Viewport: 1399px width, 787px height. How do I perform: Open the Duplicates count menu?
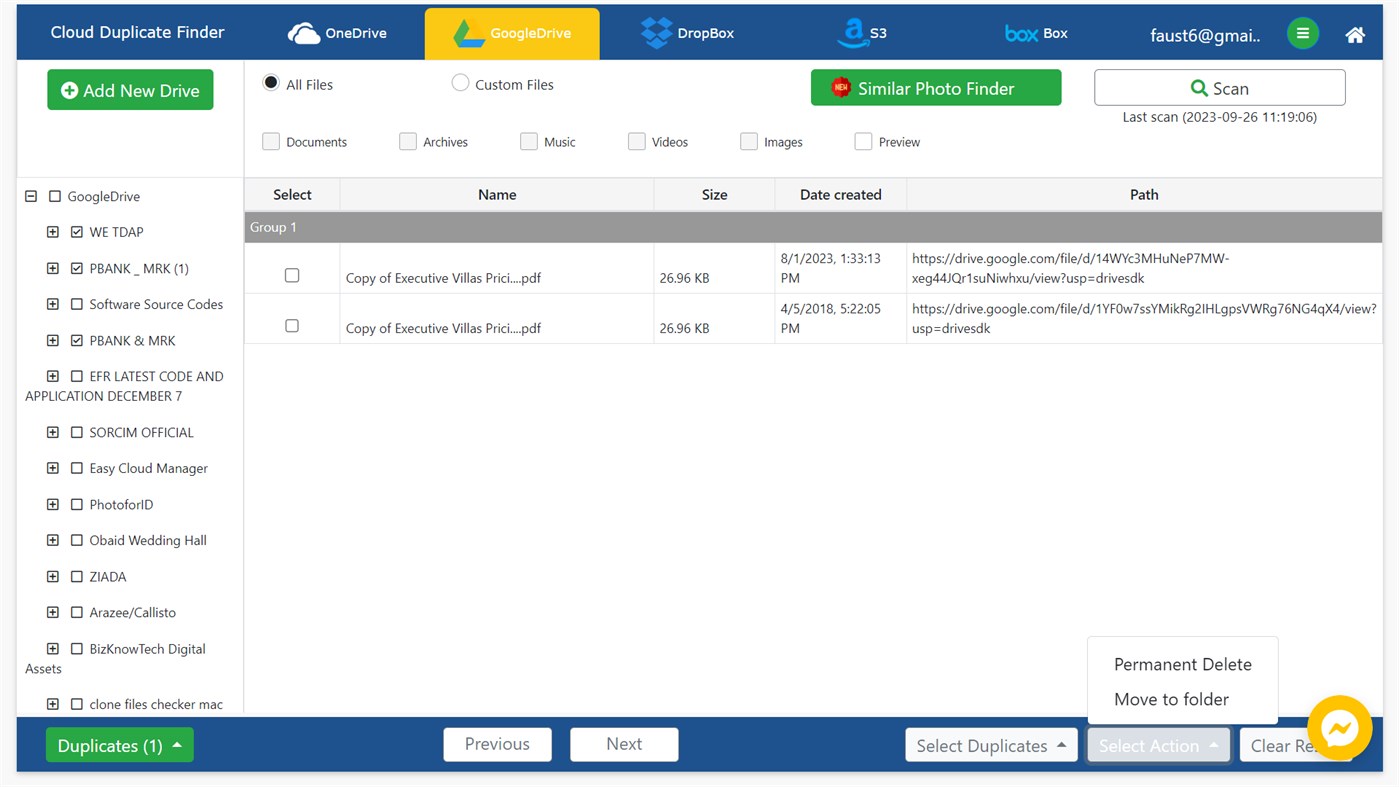[119, 744]
